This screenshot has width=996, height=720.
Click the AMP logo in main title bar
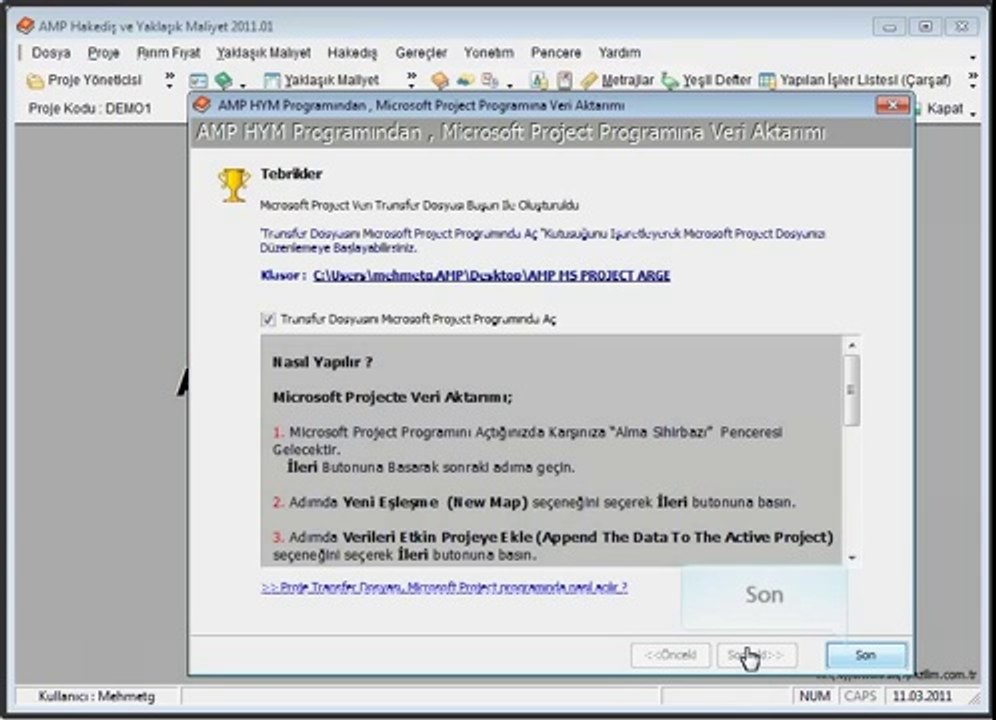pos(25,26)
